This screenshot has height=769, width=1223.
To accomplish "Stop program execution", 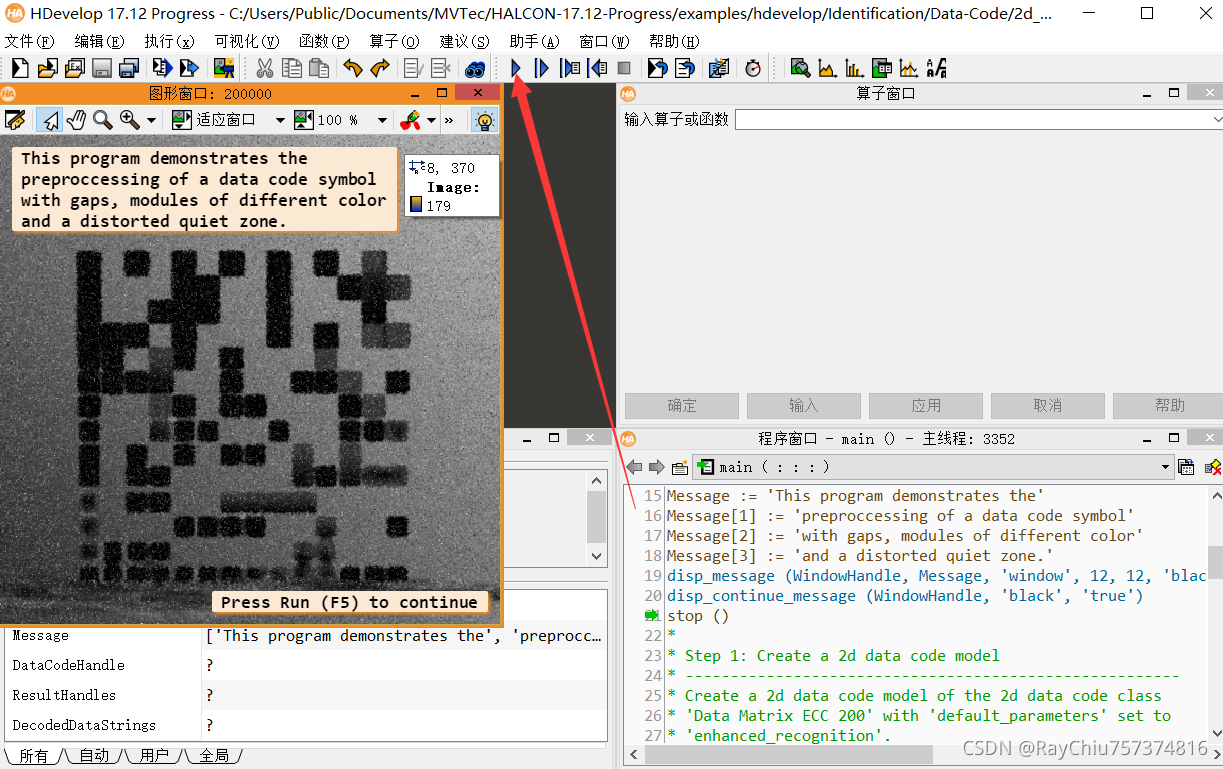I will tap(624, 68).
